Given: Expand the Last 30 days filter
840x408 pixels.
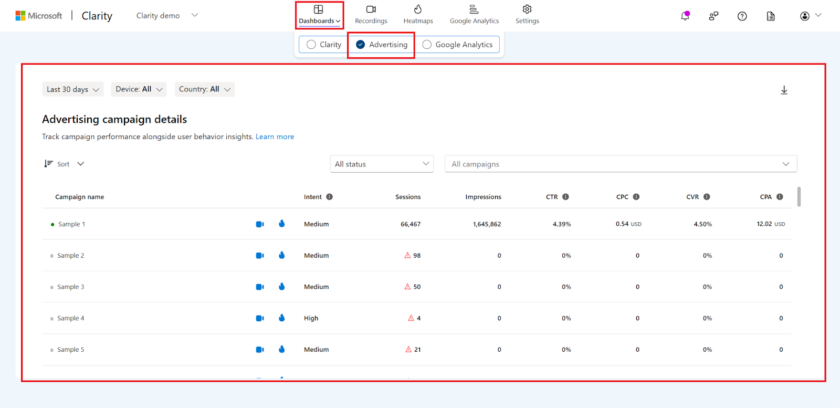Looking at the screenshot, I should point(73,89).
